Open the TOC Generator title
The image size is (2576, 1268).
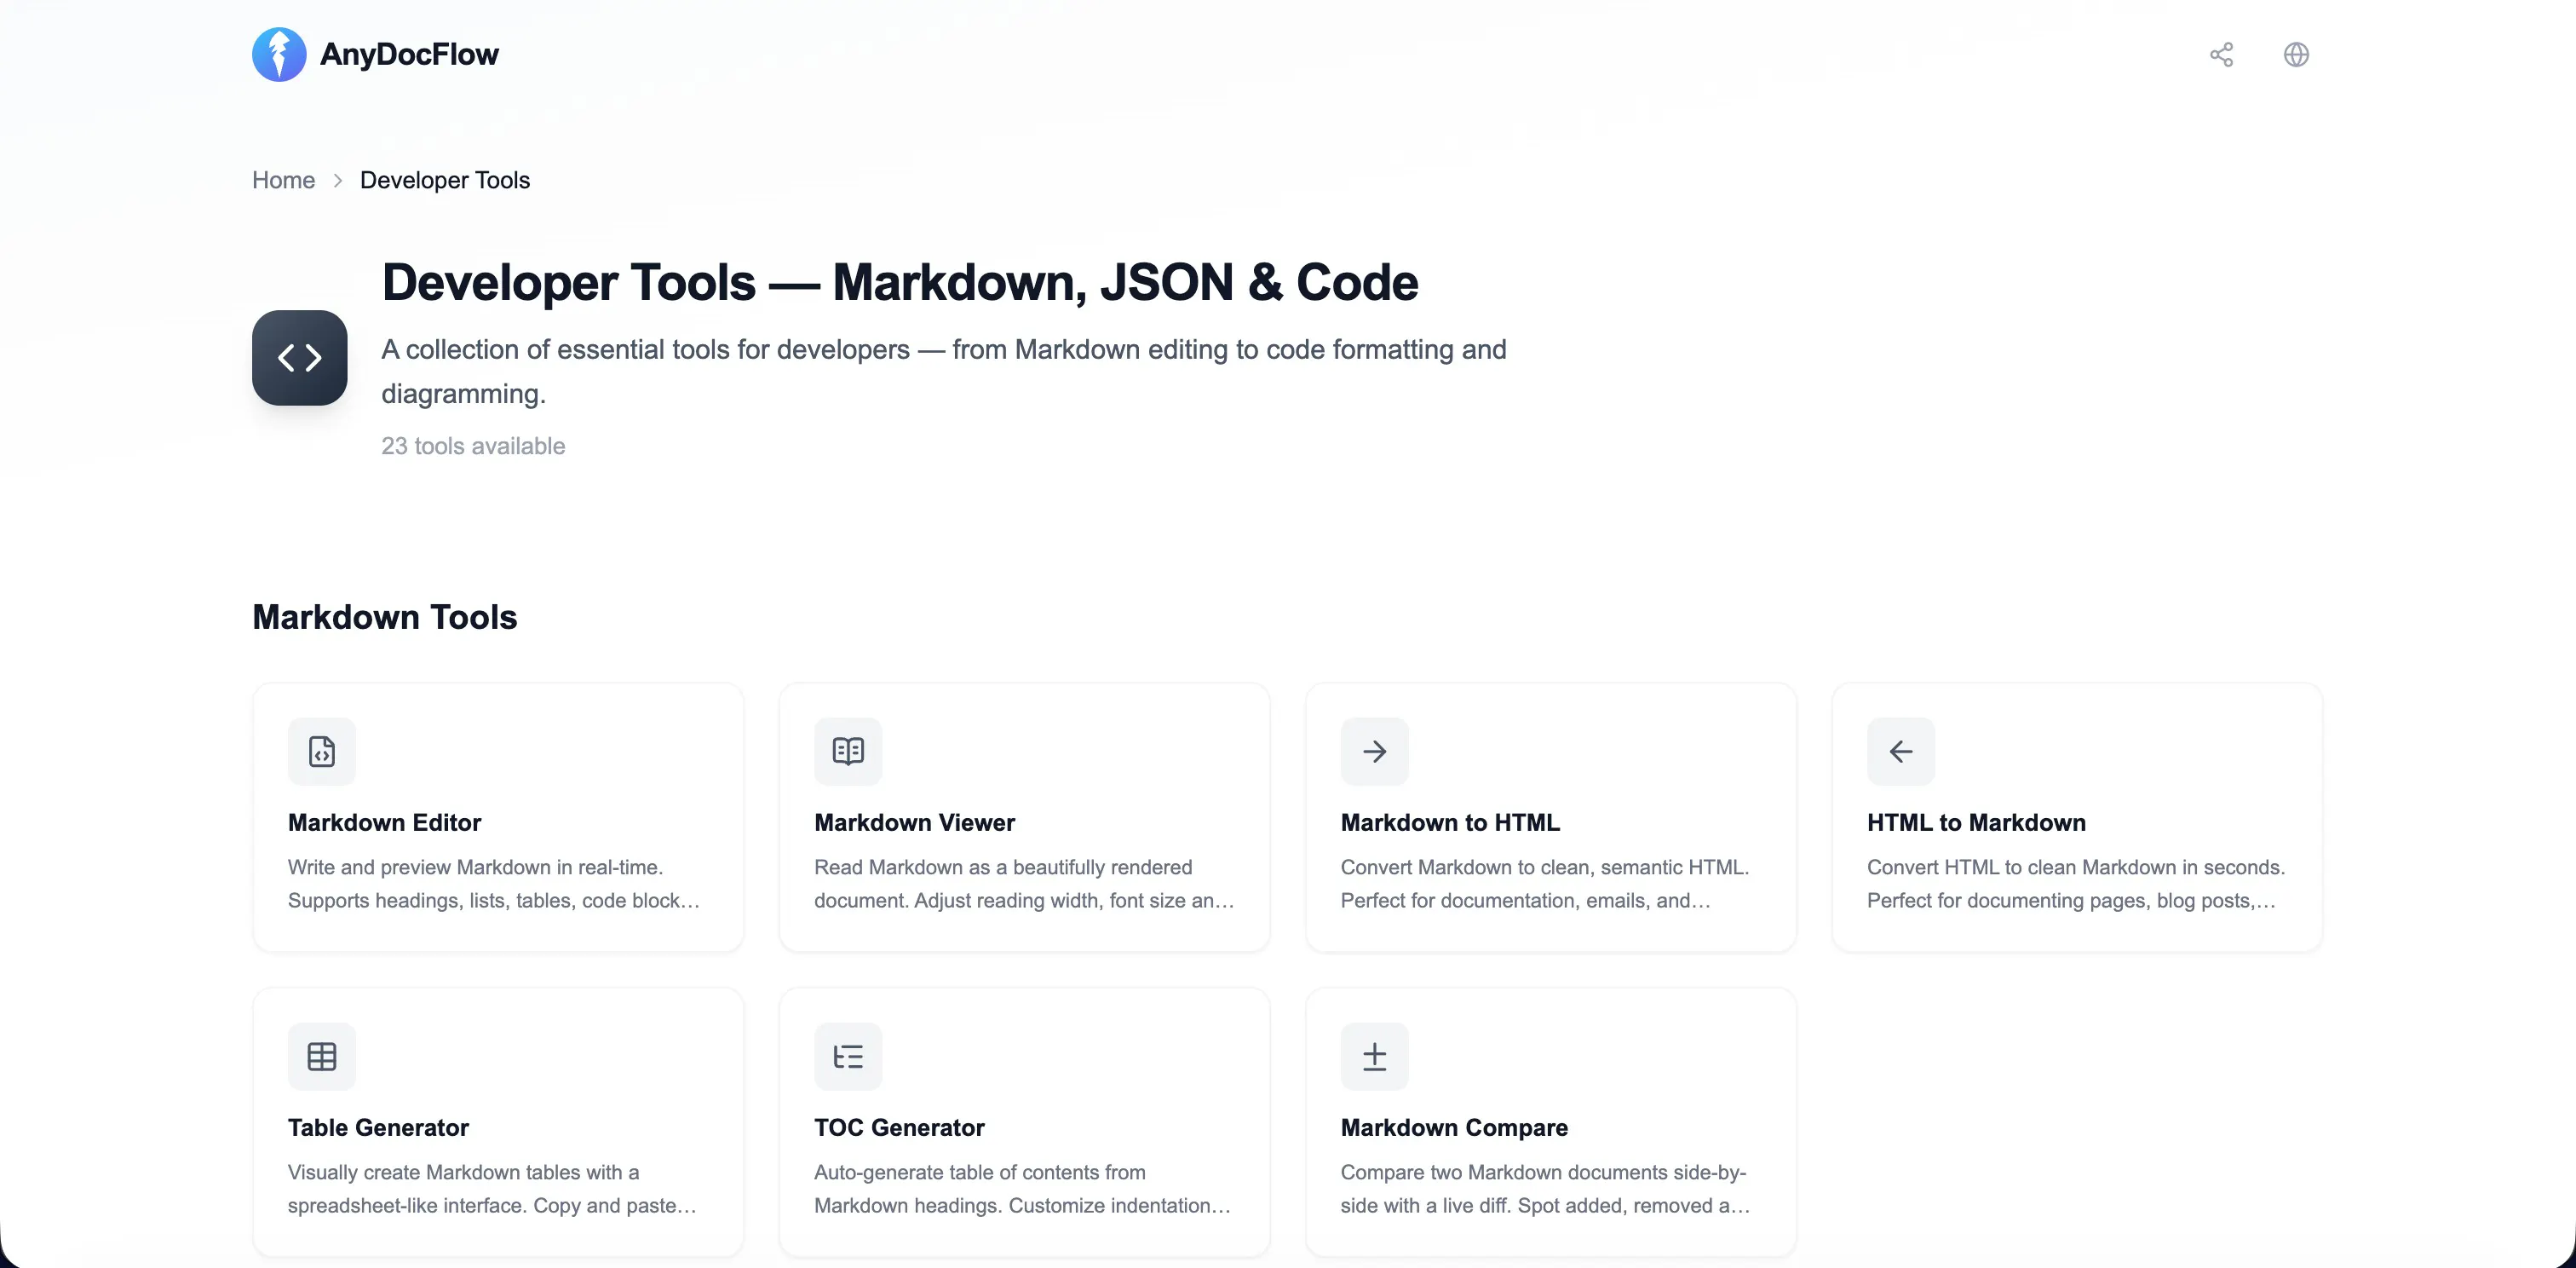[899, 1127]
